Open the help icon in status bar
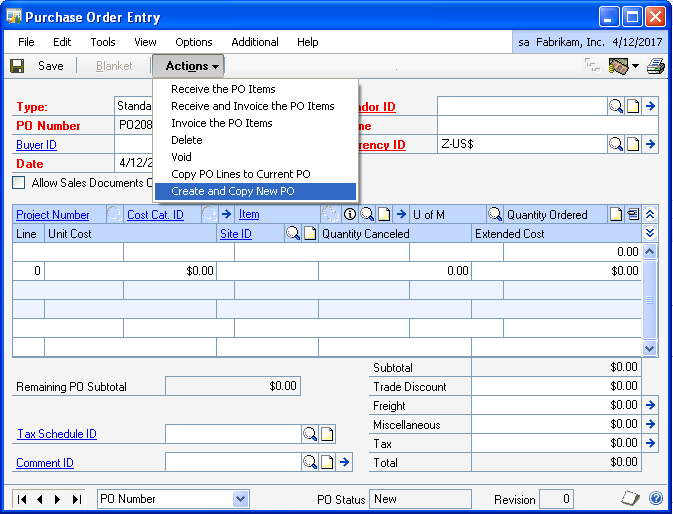The width and height of the screenshot is (673, 514). 656,498
